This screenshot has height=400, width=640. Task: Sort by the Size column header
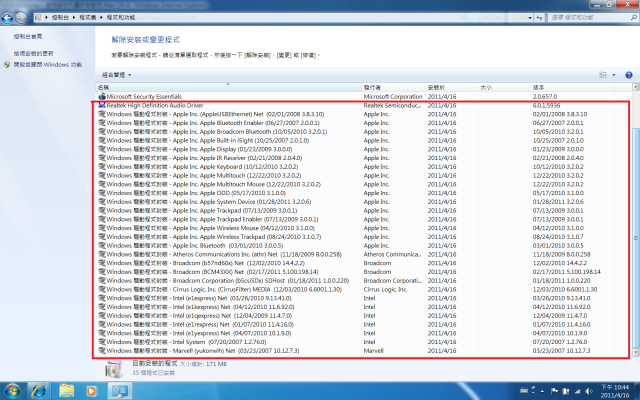pyautogui.click(x=504, y=87)
